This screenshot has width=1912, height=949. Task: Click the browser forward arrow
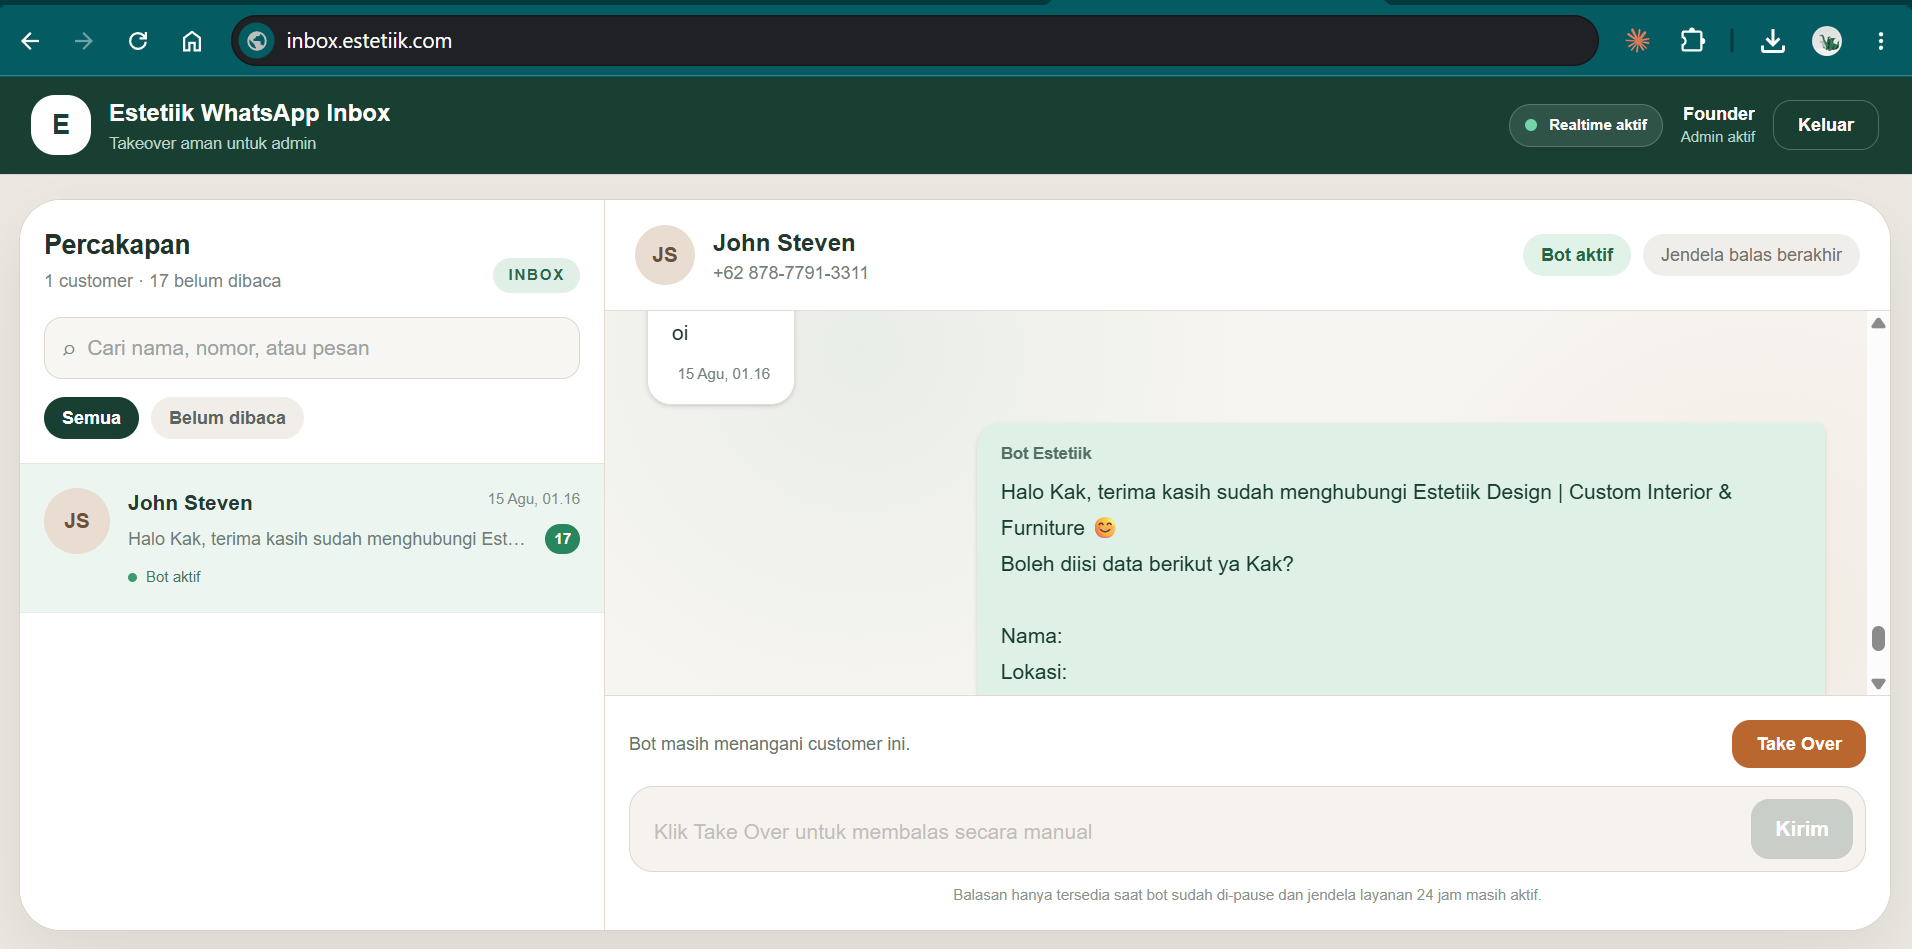coord(84,41)
